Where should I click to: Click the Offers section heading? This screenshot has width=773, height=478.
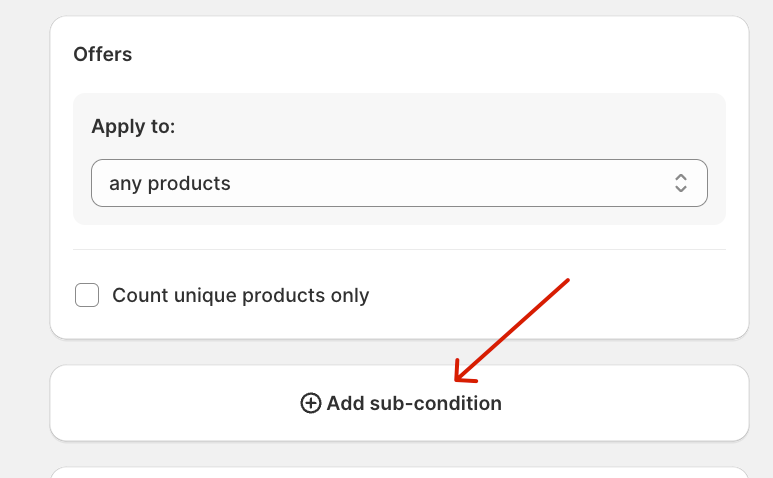(x=103, y=54)
